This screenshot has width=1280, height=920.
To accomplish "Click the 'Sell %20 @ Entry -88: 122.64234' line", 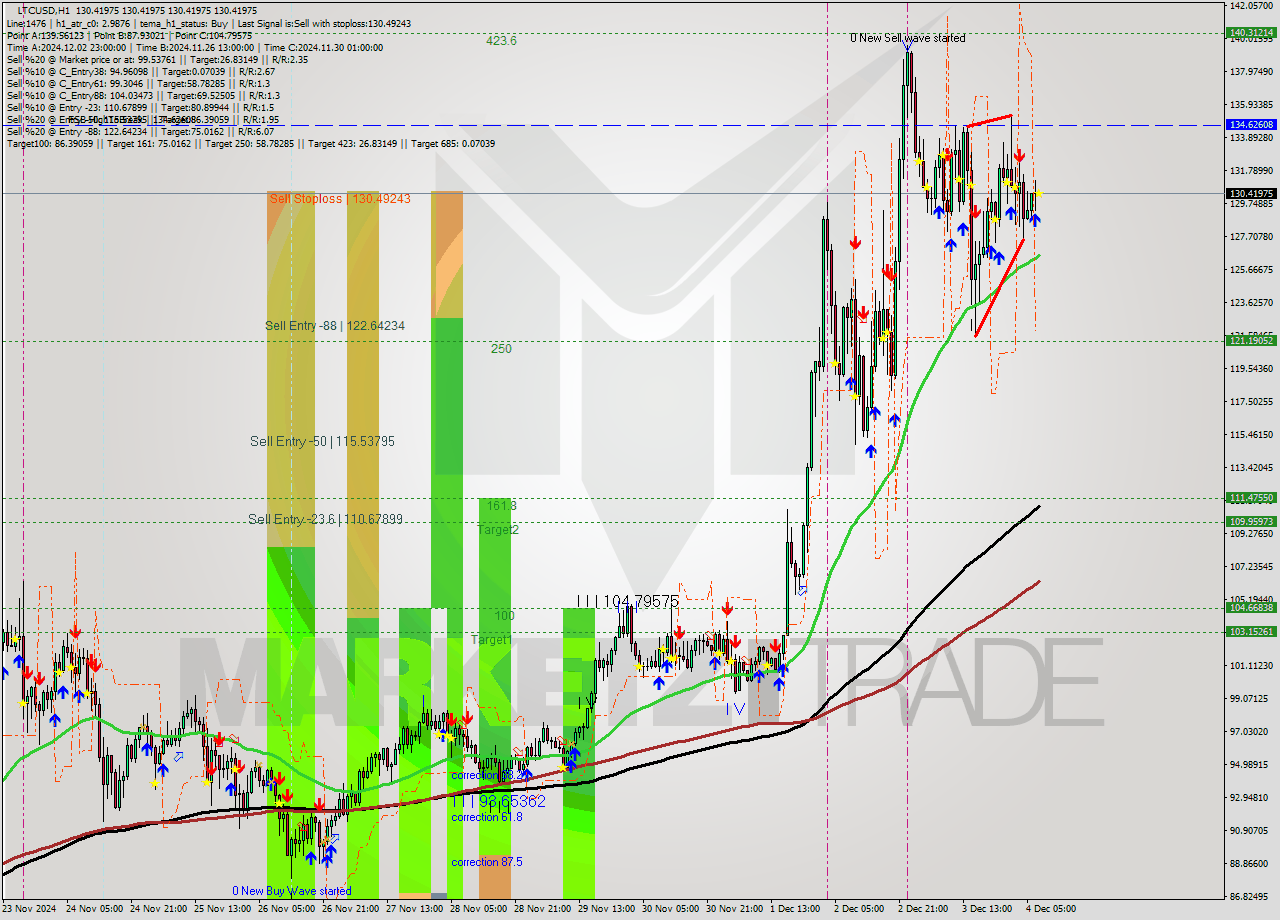I will click(x=140, y=131).
